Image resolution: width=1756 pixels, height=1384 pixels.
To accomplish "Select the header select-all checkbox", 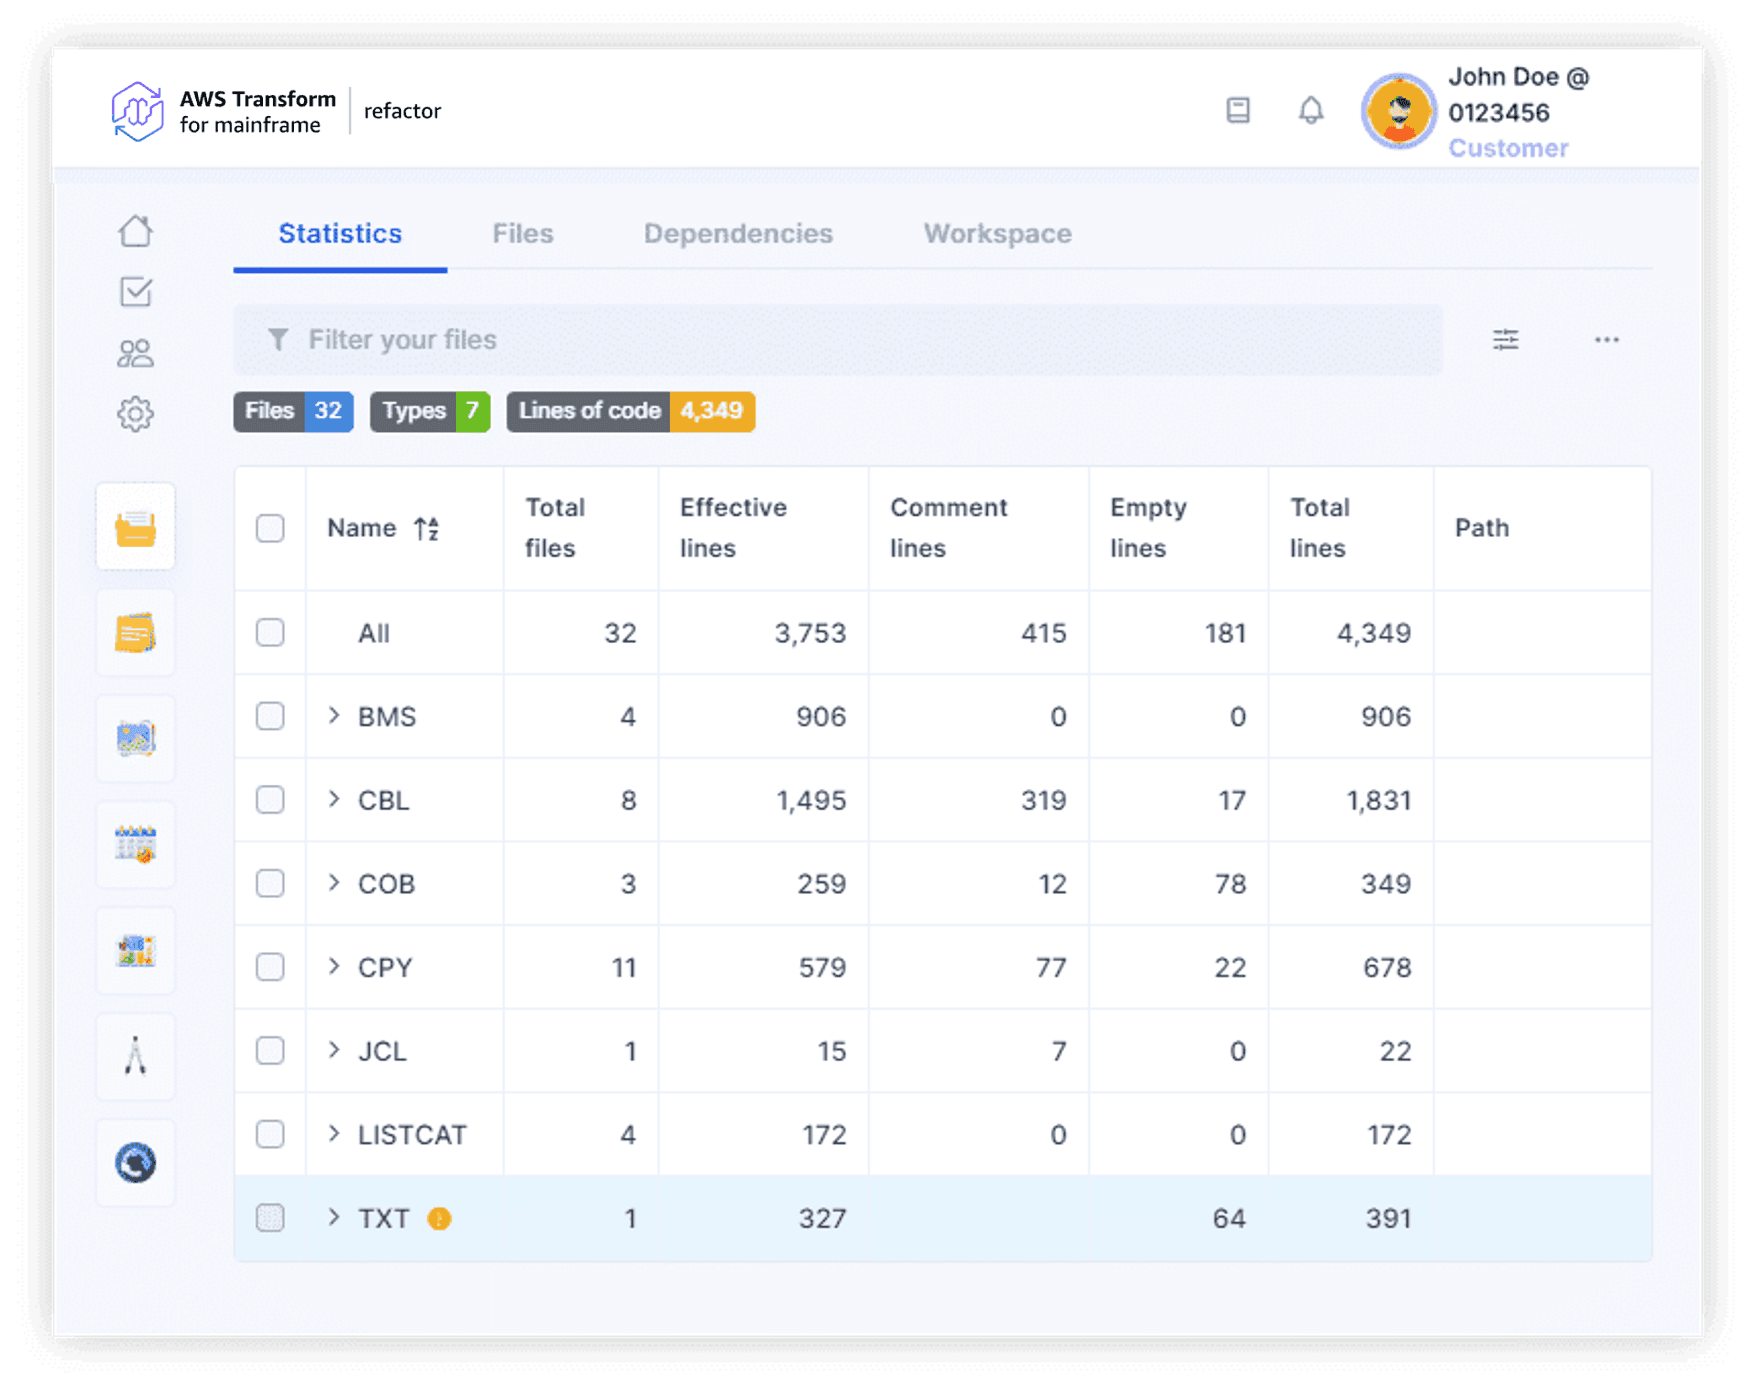I will (x=270, y=528).
